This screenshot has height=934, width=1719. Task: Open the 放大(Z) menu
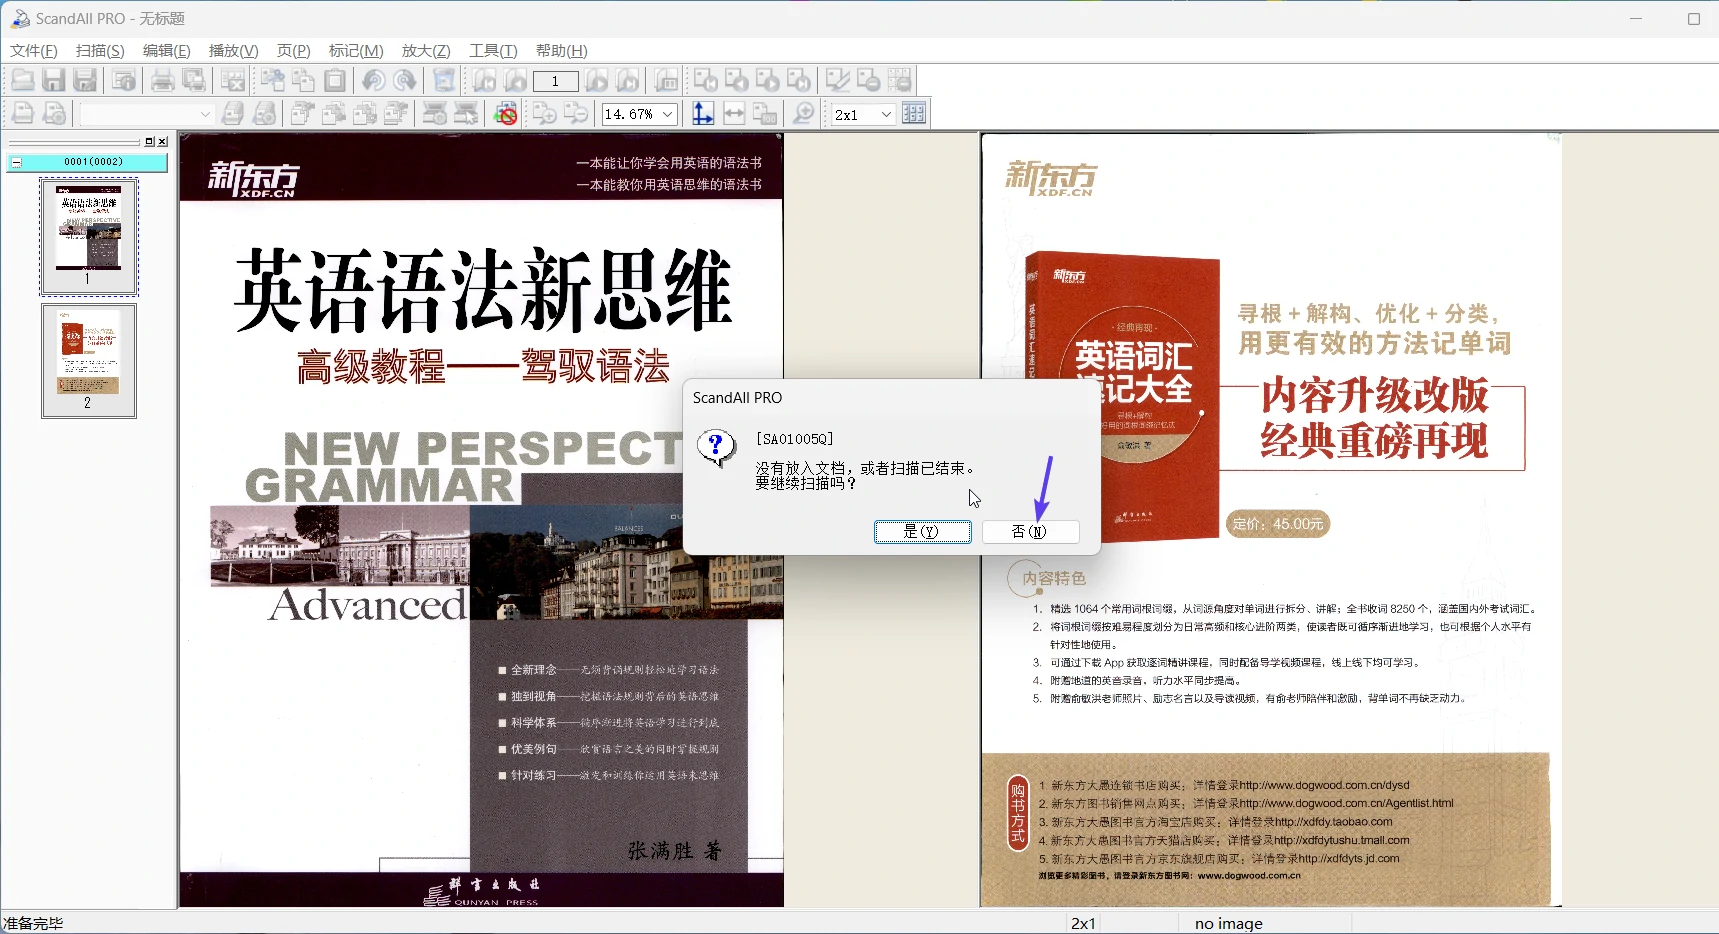(x=426, y=51)
